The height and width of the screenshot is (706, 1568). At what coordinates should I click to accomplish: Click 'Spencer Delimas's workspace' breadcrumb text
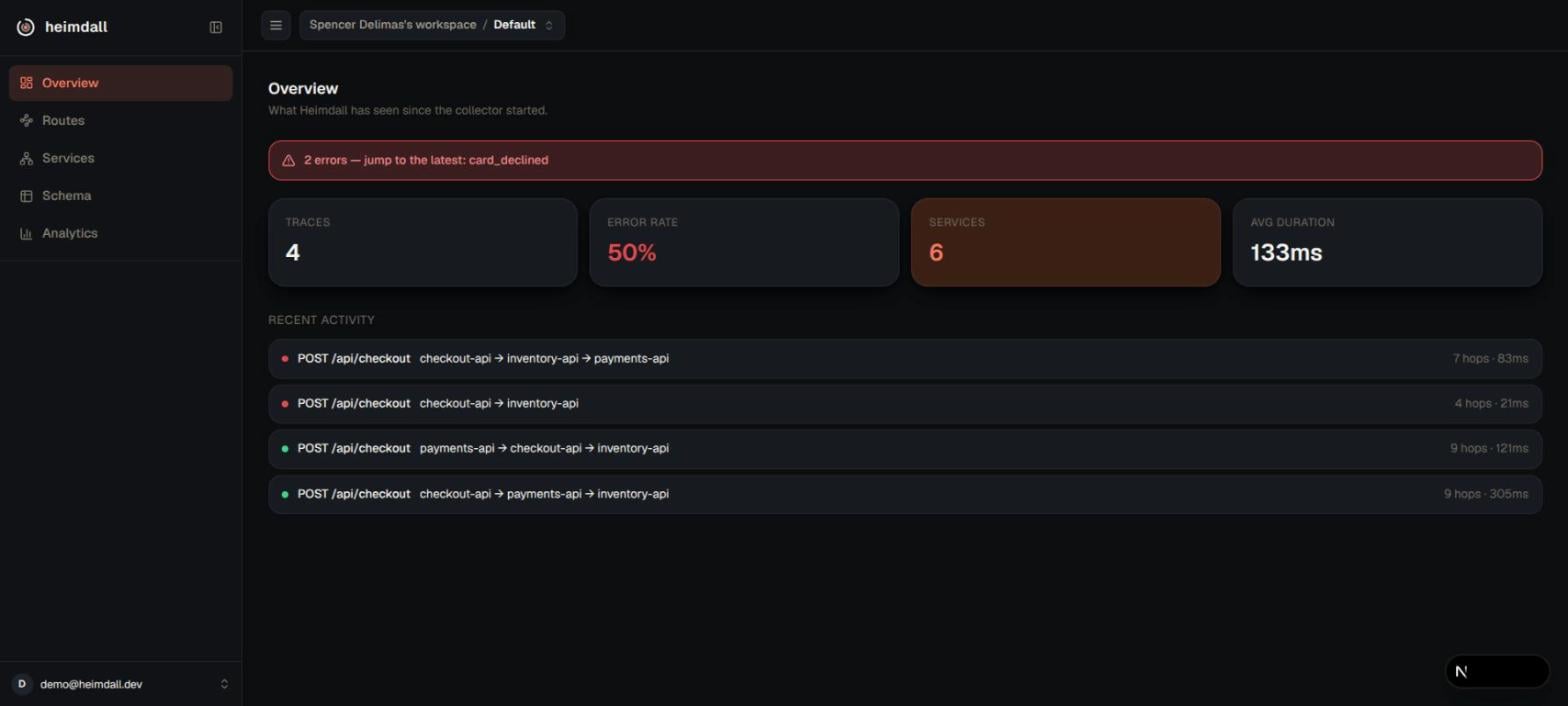click(x=393, y=25)
